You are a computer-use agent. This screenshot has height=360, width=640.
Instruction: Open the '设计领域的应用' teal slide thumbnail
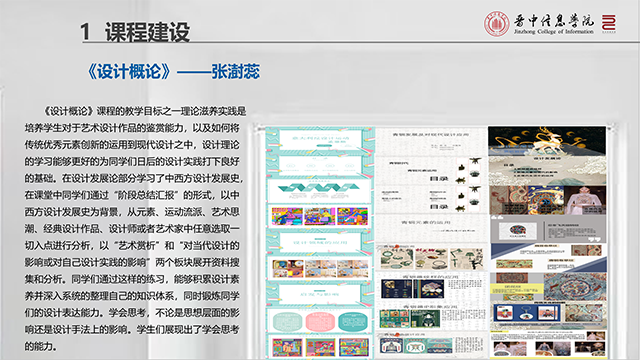coord(320,242)
